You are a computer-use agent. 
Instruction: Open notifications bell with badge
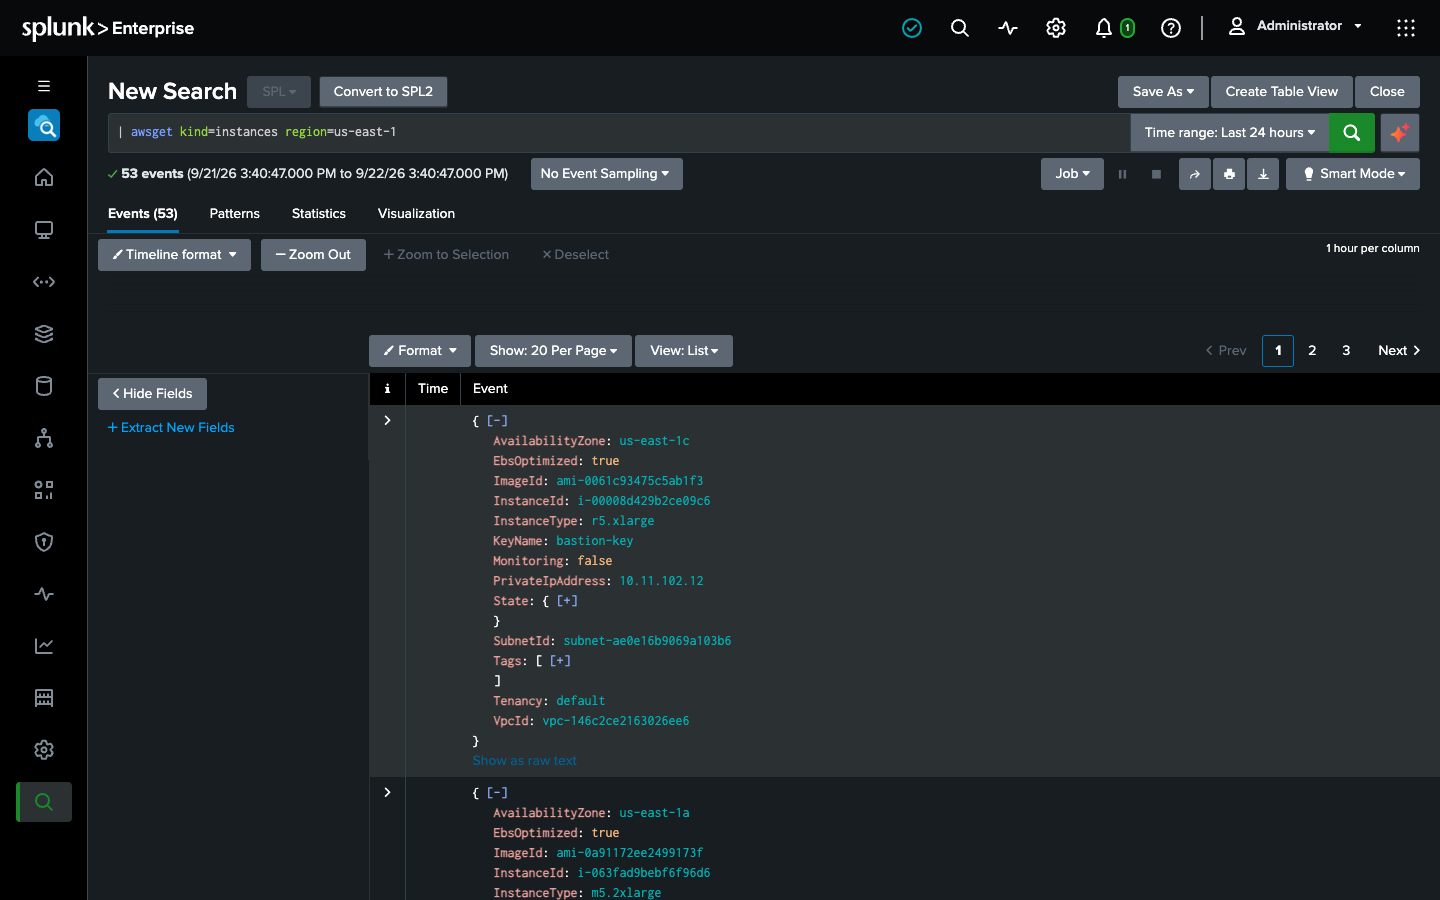pos(1114,28)
